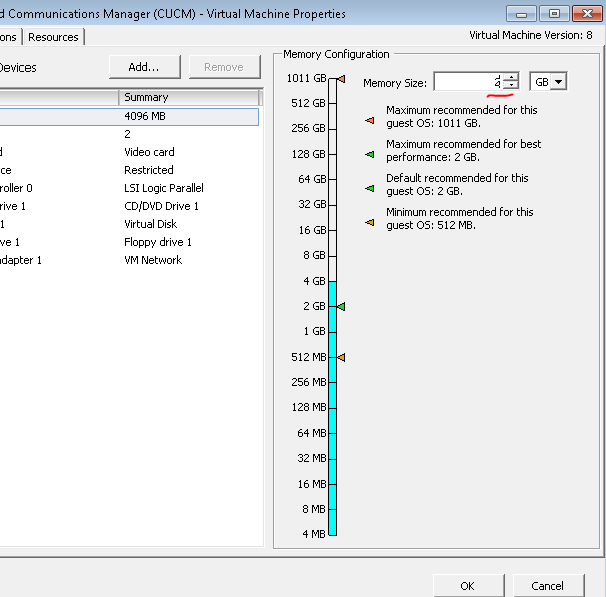Select the VM Network adapter row

pyautogui.click(x=129, y=260)
